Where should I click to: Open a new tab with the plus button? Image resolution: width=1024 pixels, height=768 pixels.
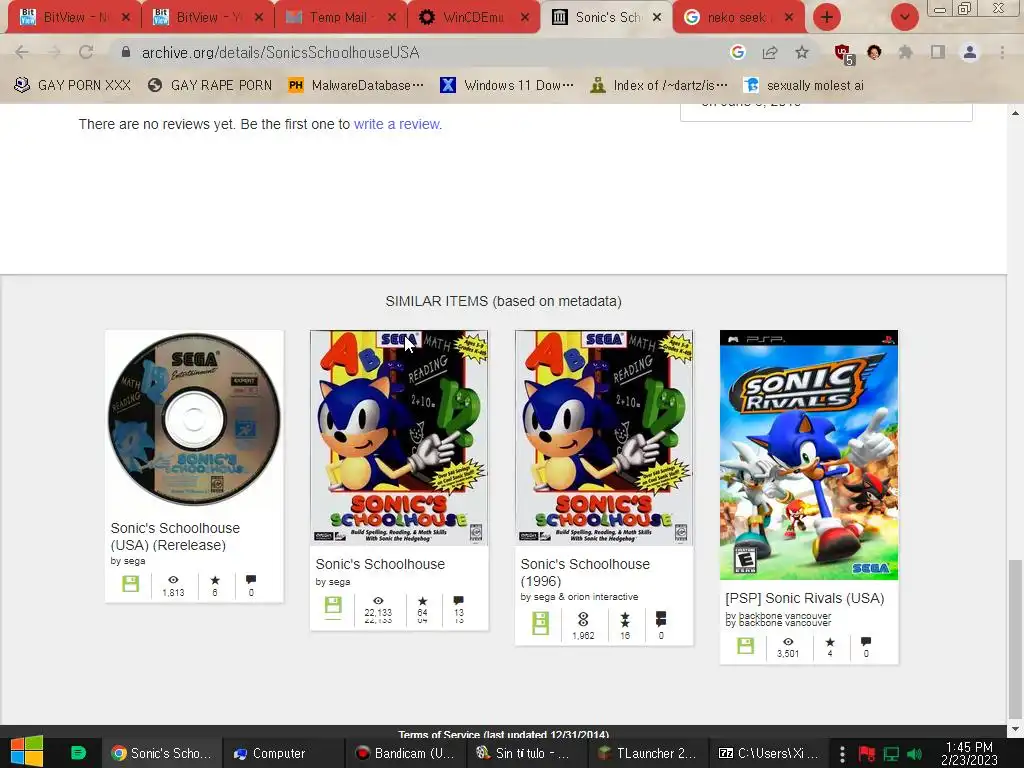(x=827, y=17)
